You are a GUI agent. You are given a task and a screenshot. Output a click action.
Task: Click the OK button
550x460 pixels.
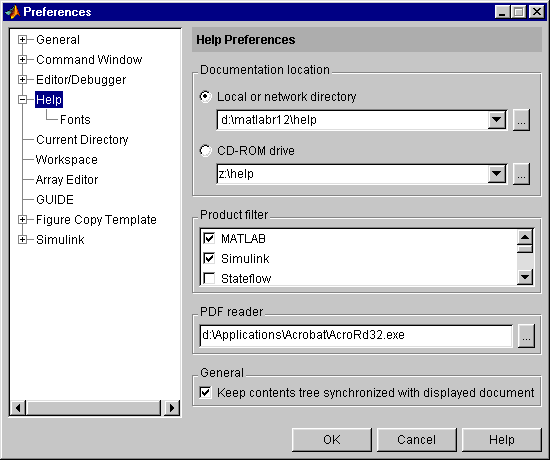331,440
